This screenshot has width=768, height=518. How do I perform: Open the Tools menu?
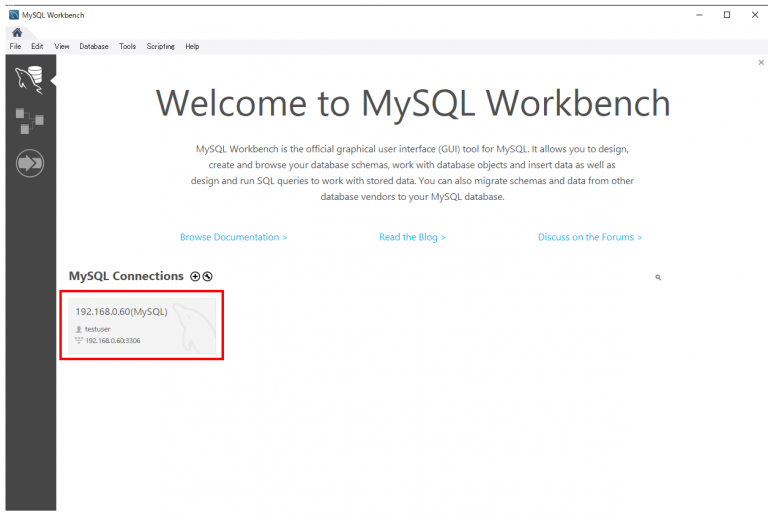tap(127, 47)
